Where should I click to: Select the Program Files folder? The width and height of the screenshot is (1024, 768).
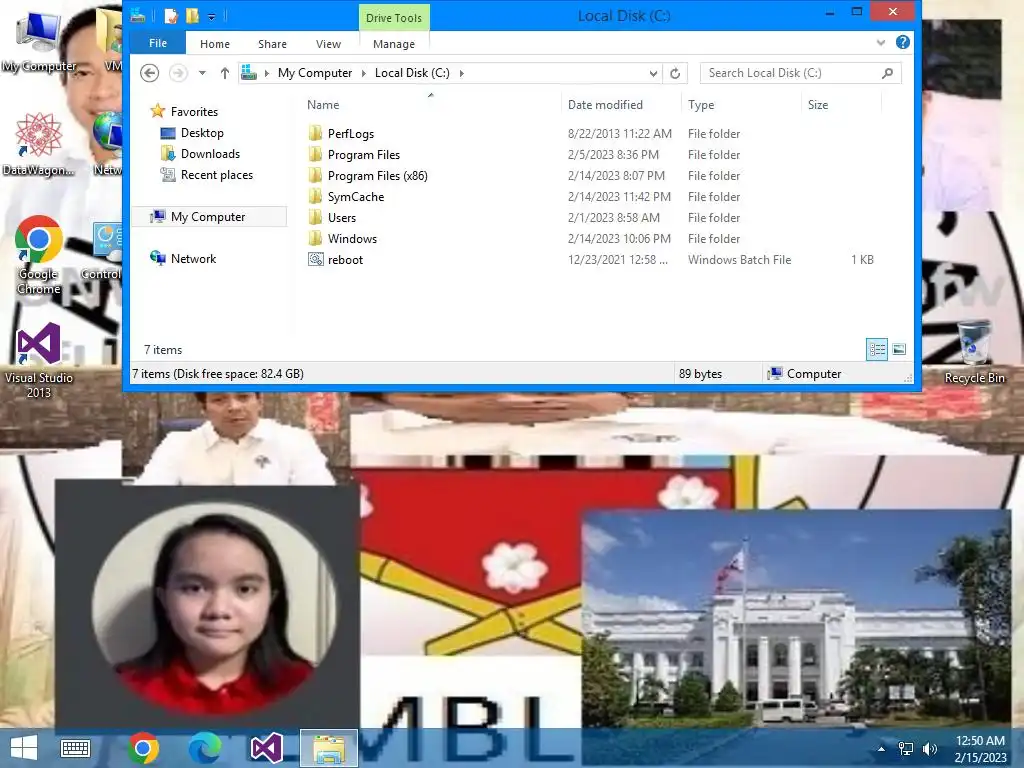pos(364,155)
